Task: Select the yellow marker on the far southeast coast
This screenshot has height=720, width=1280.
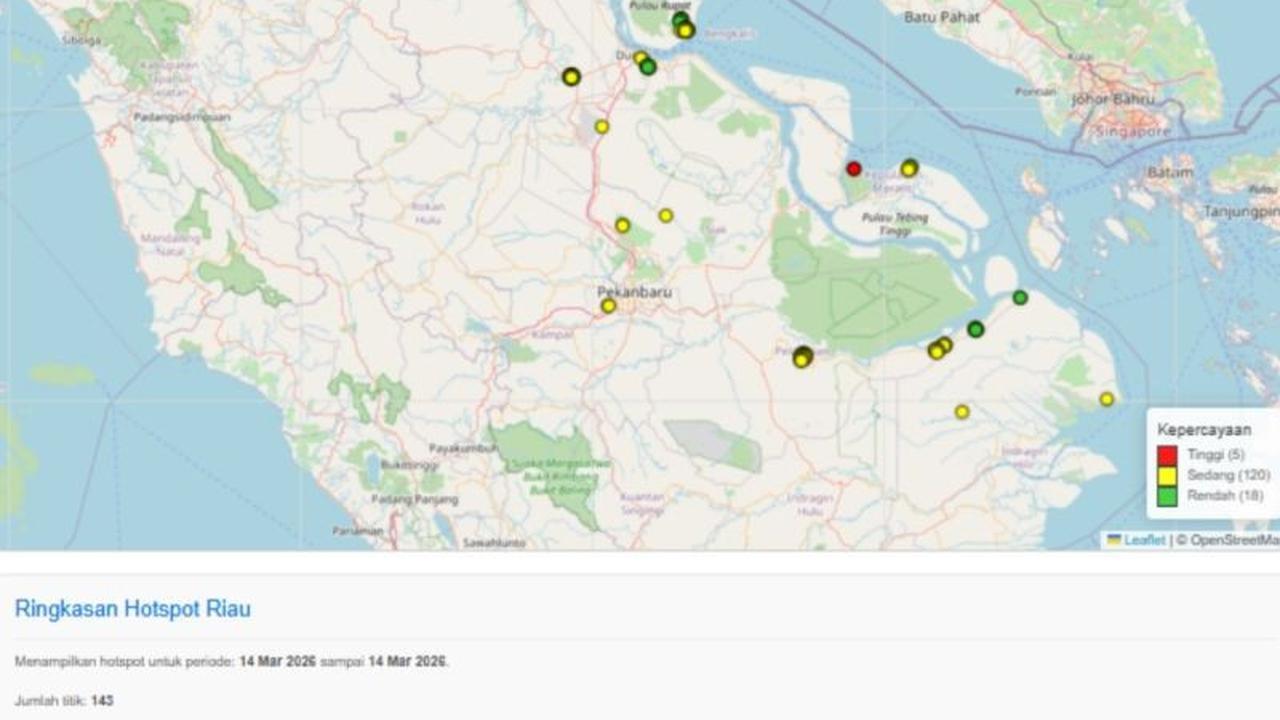Action: pyautogui.click(x=1107, y=399)
